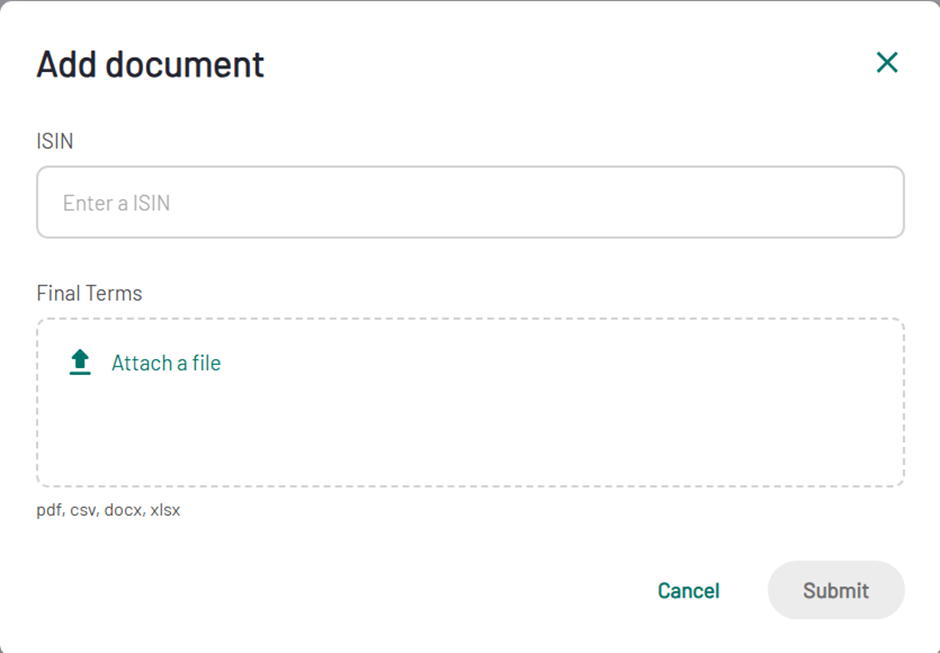This screenshot has width=940, height=653.
Task: Close the Add document dialog
Action: click(x=886, y=63)
